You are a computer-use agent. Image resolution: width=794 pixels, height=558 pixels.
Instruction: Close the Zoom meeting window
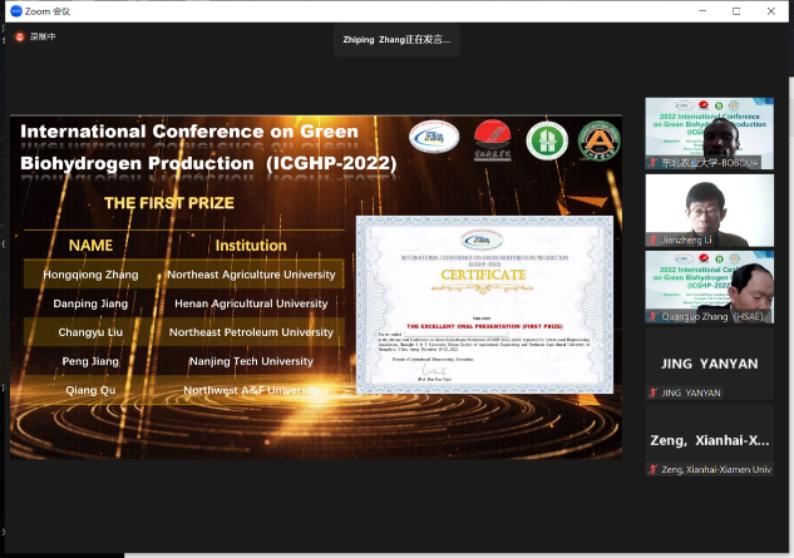[771, 11]
